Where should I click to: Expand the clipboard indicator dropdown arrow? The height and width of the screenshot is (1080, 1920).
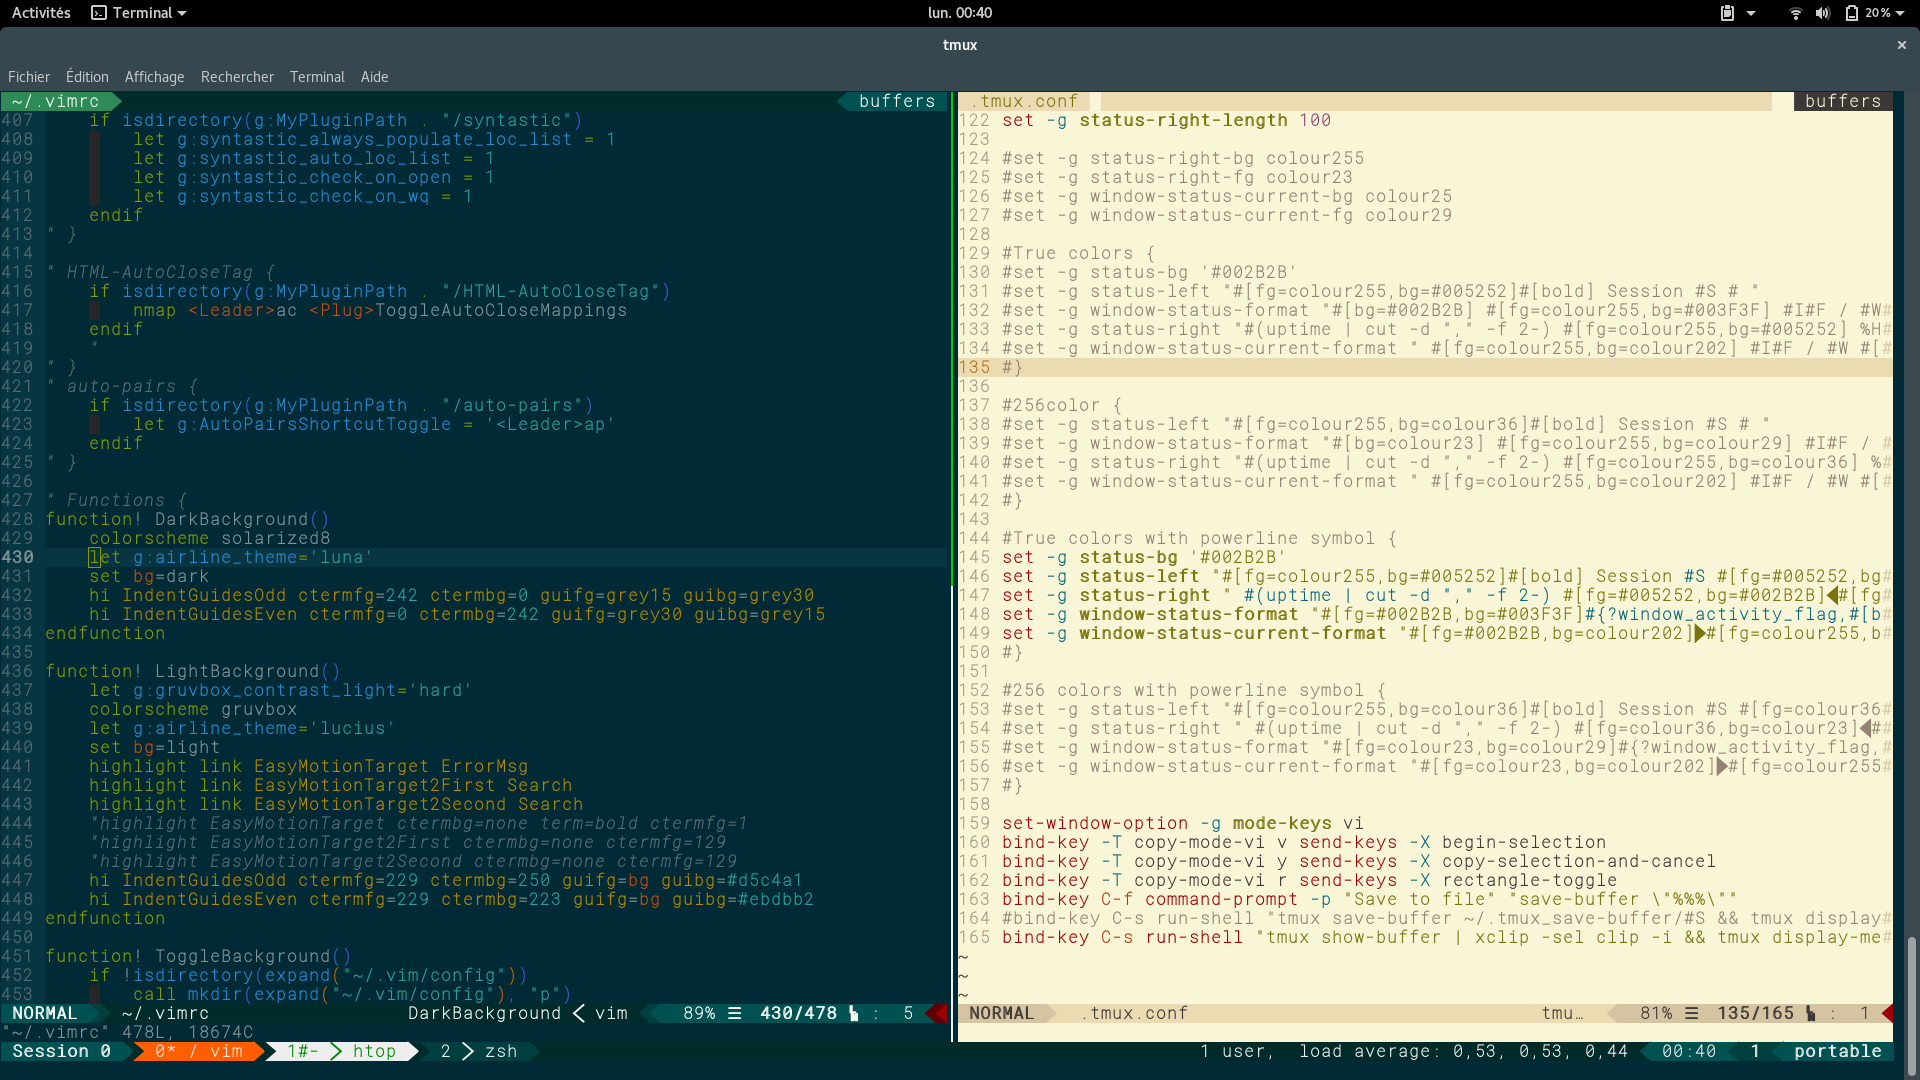1751,13
